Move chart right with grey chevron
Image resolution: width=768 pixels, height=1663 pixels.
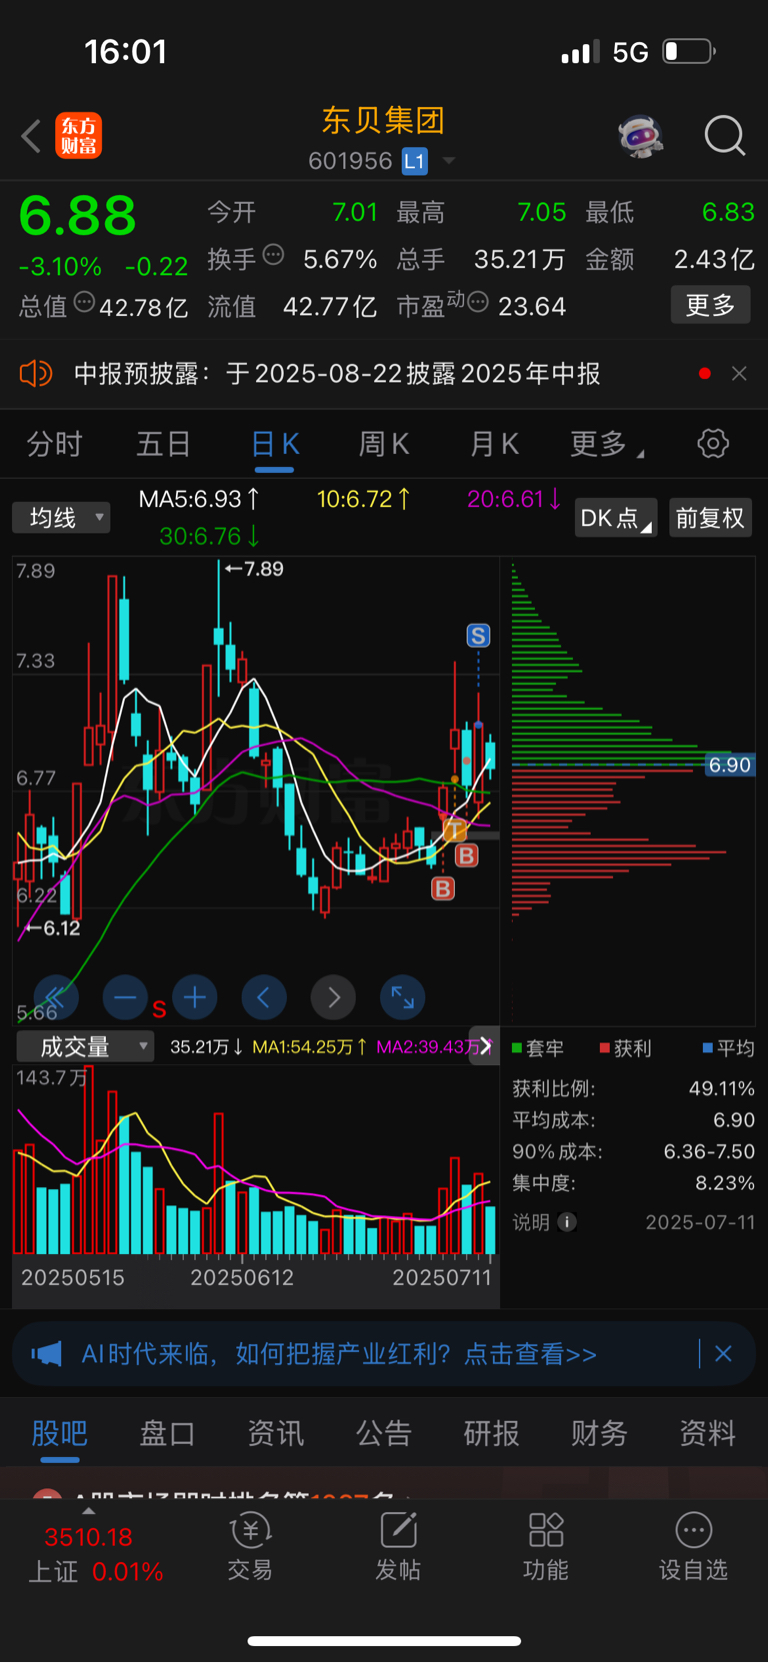(334, 997)
